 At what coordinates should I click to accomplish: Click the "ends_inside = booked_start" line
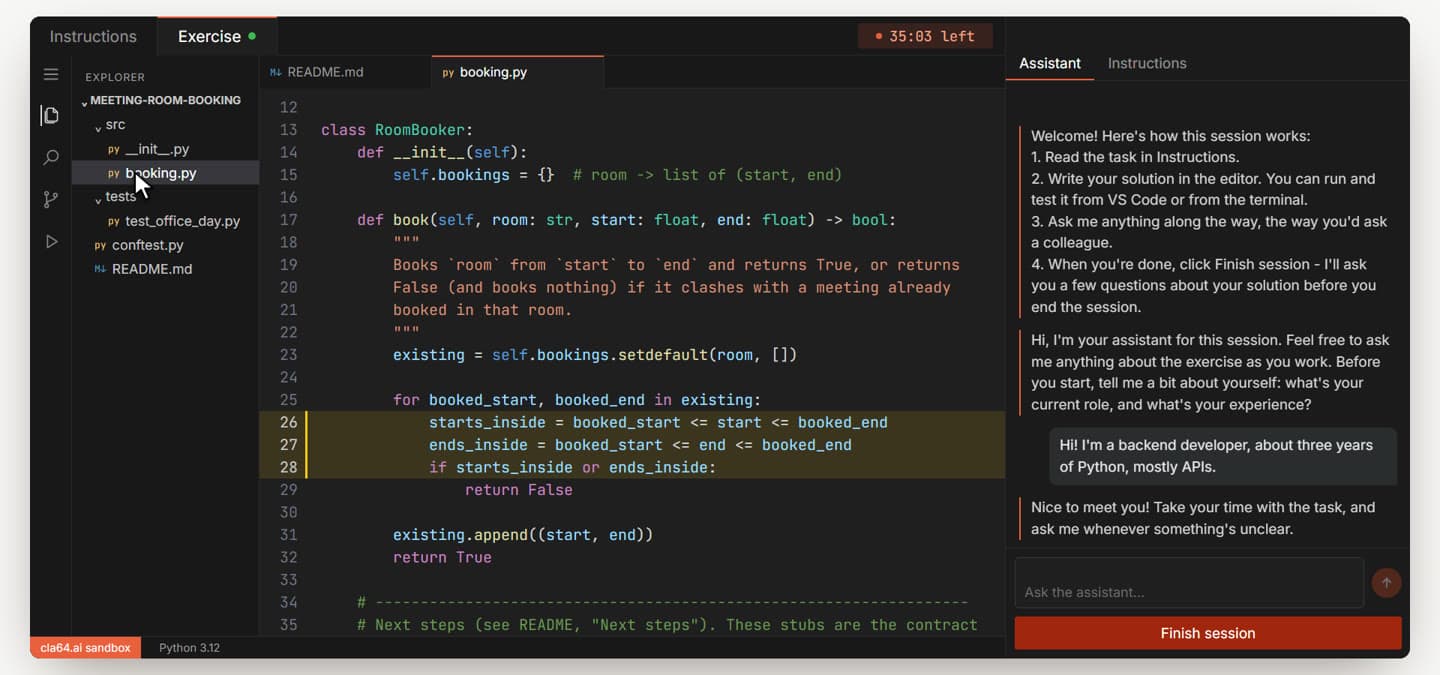coord(640,445)
